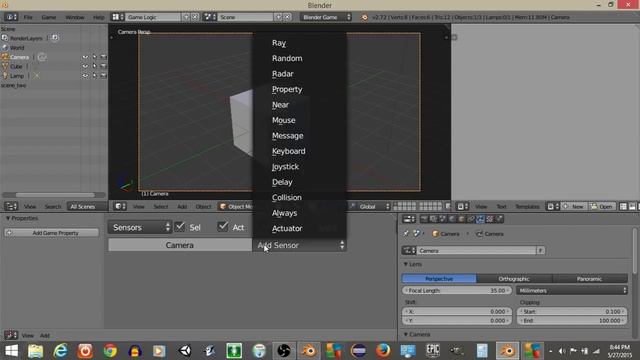Select the Camera object in outliner

click(19, 57)
